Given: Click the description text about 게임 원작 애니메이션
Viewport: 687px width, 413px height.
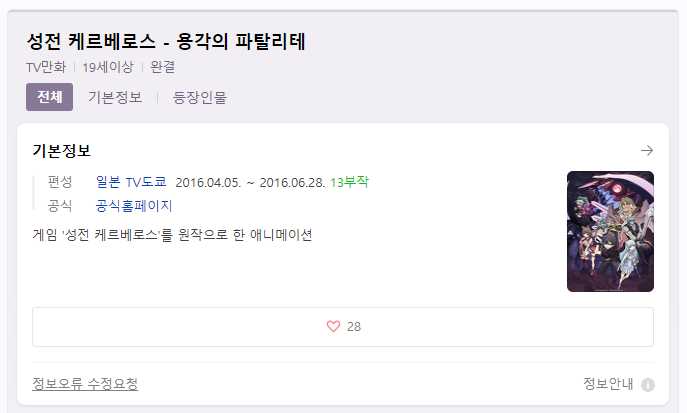Looking at the screenshot, I should [x=172, y=235].
